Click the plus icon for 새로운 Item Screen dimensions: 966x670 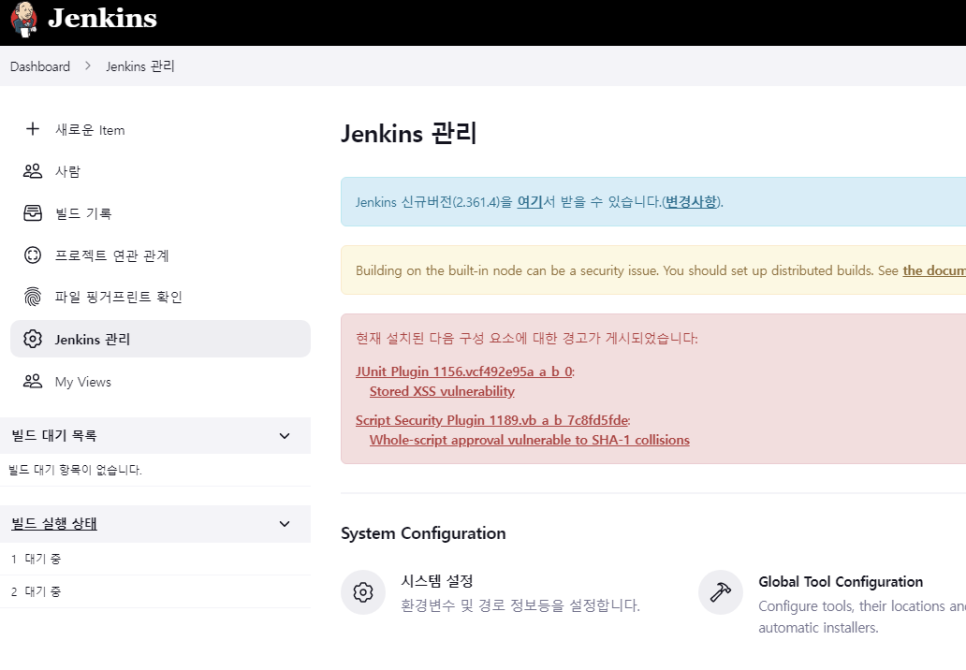coord(33,129)
